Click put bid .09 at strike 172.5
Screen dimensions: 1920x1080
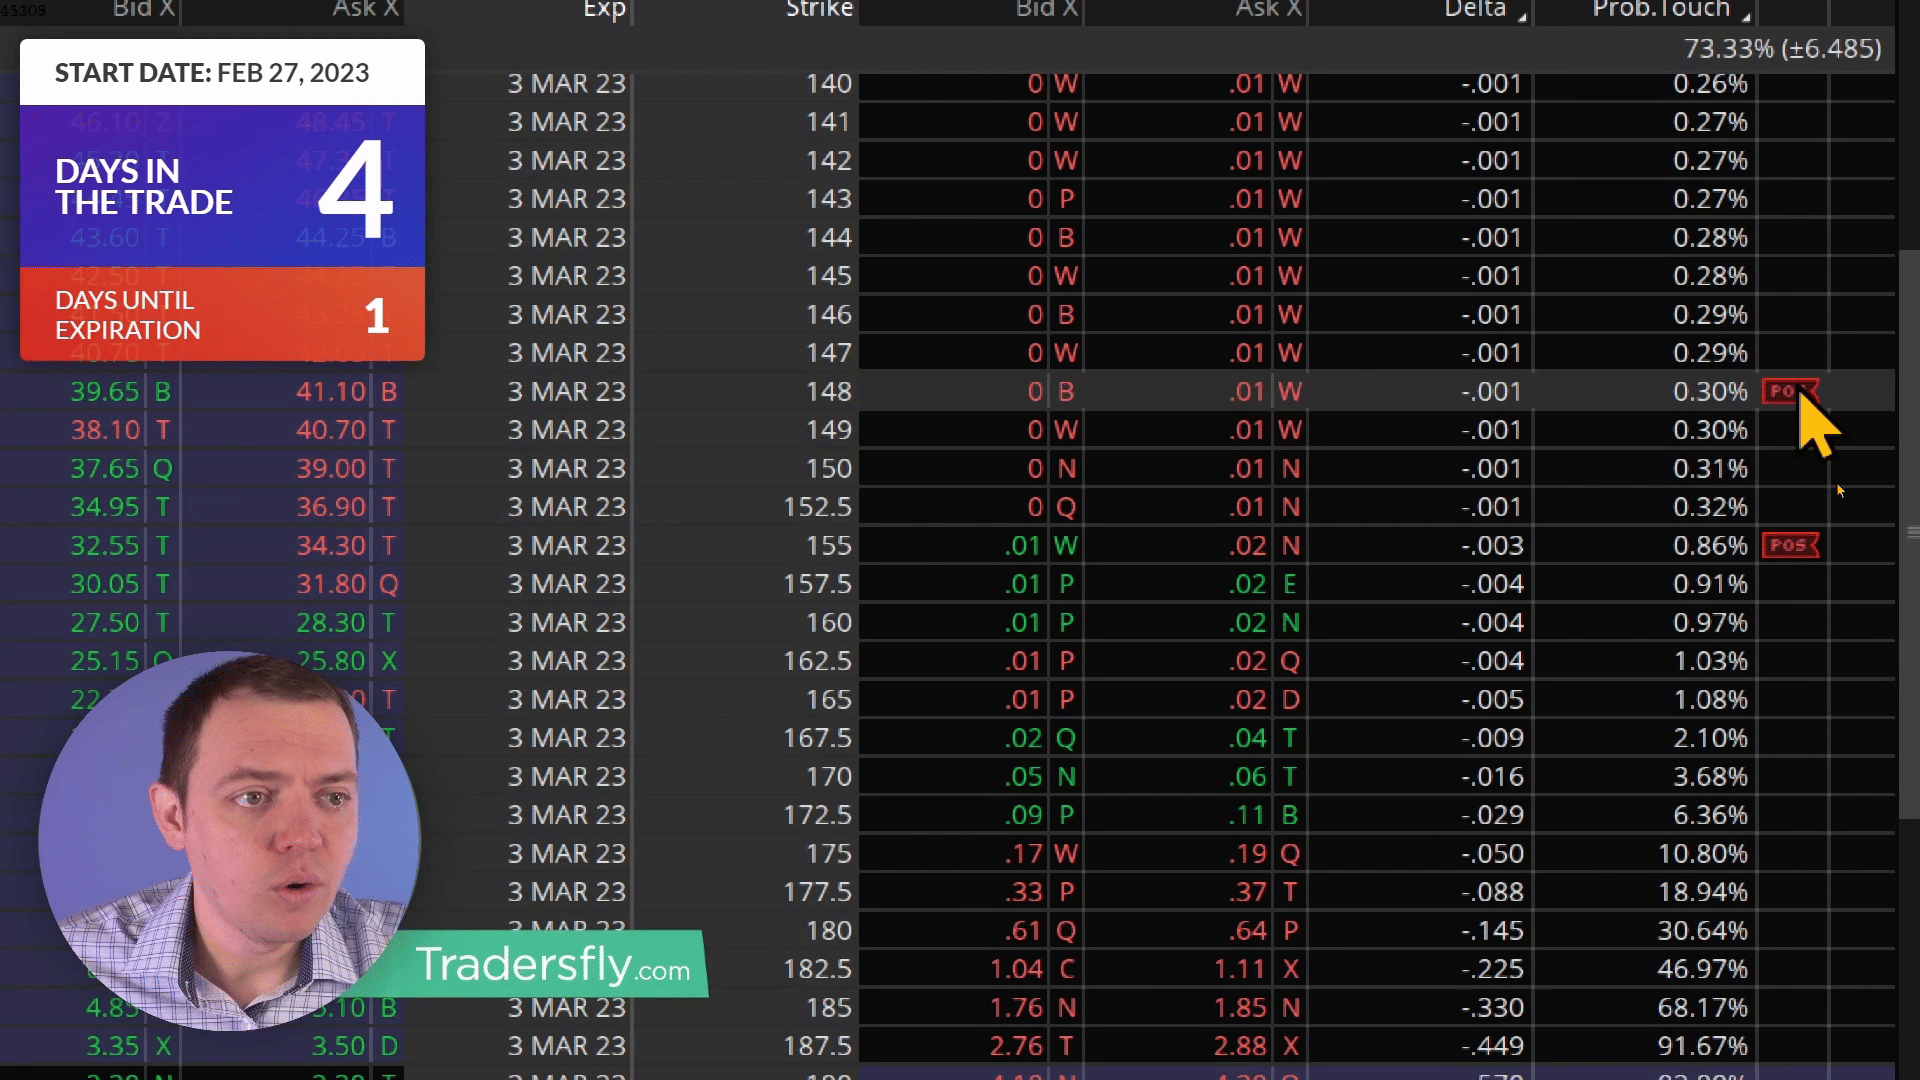(1024, 815)
